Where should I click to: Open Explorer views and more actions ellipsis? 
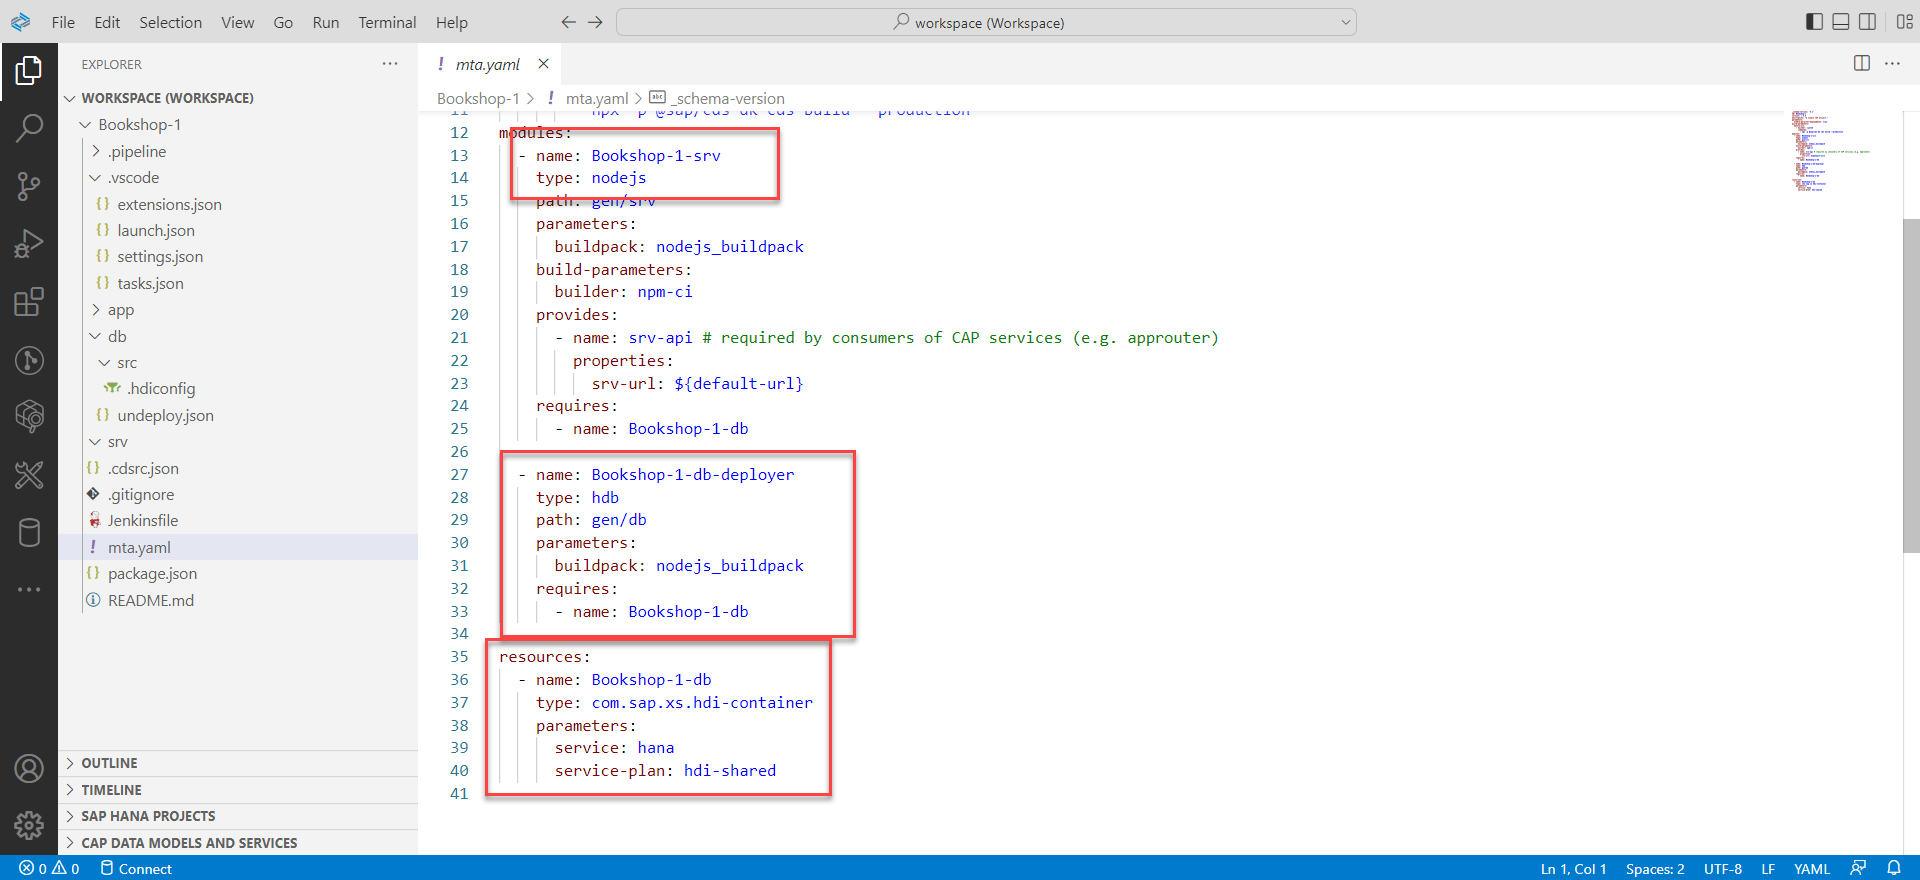(390, 64)
